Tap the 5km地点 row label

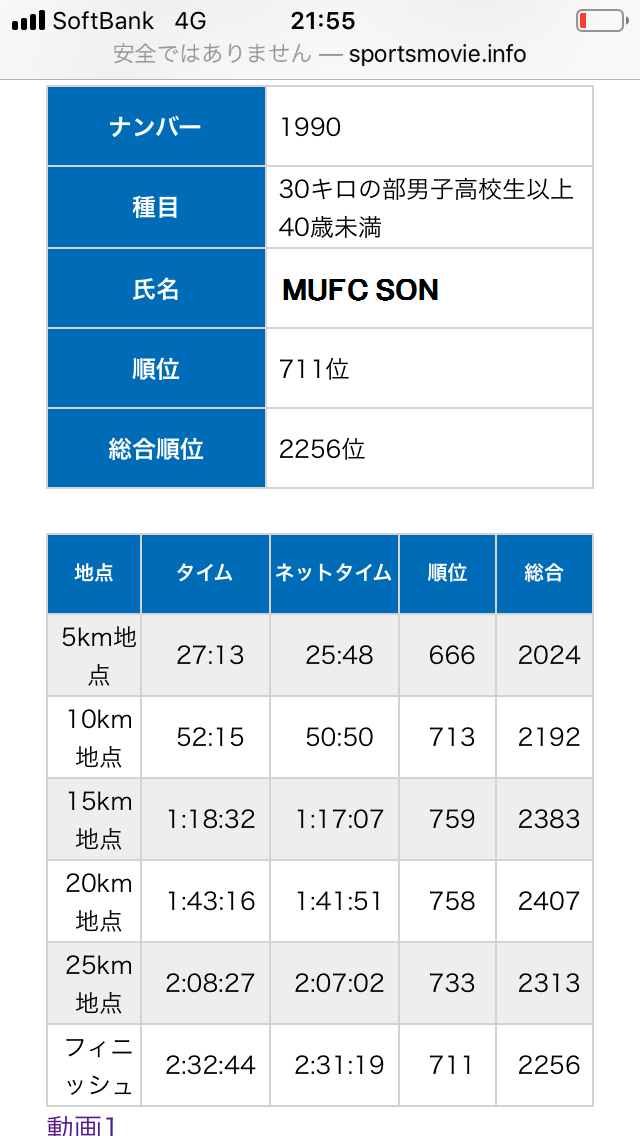(98, 655)
